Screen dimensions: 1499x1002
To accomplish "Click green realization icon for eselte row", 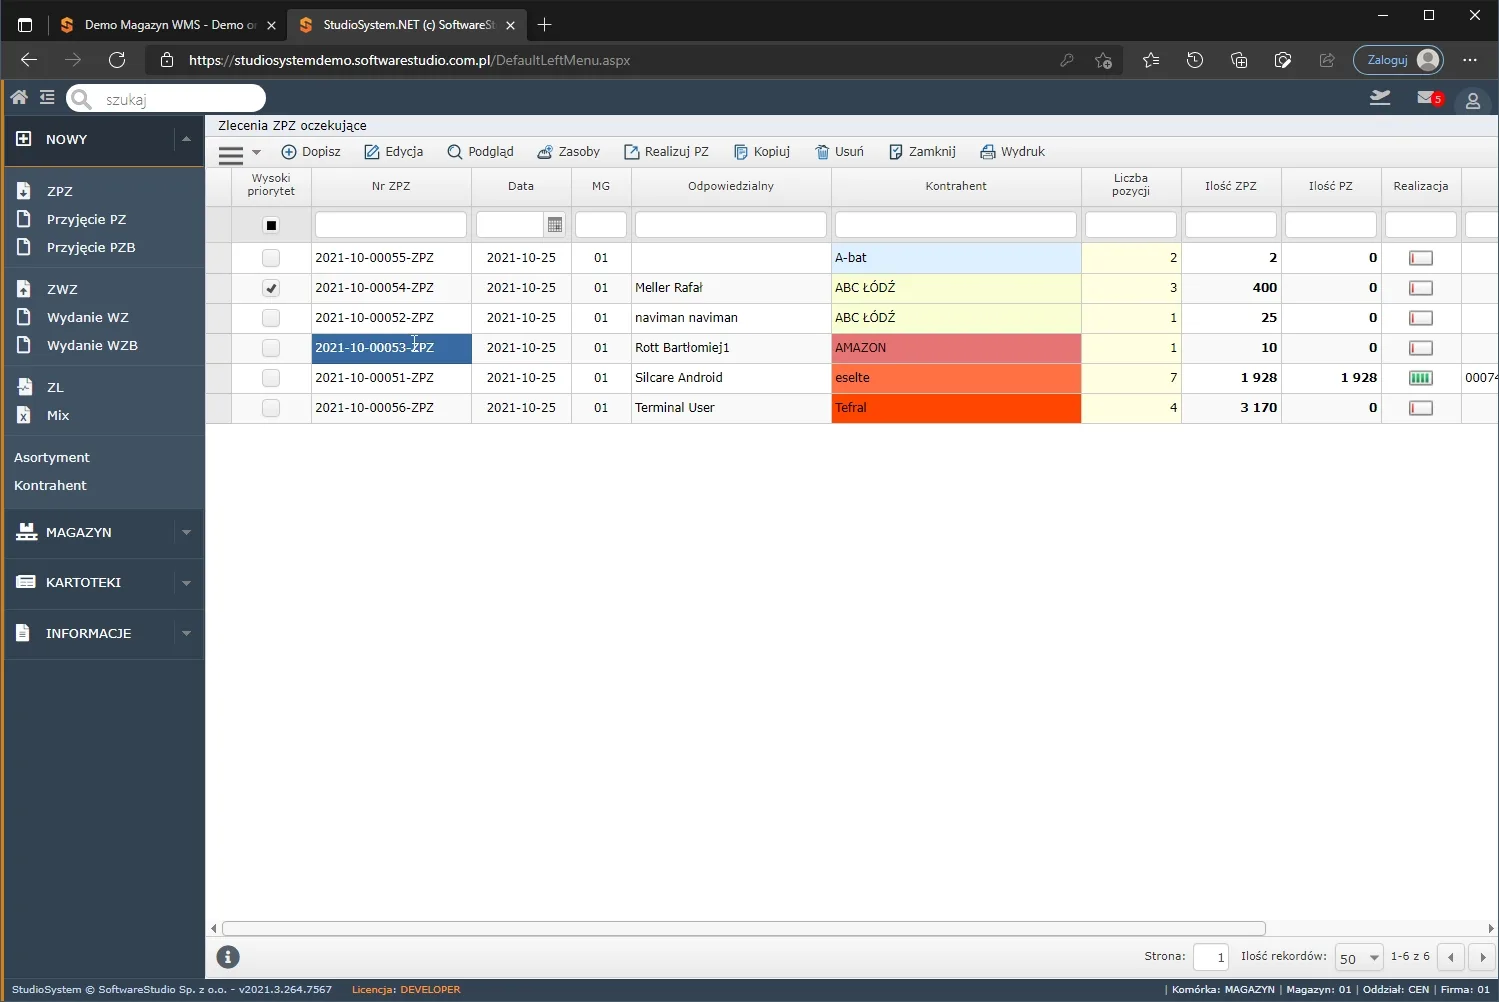I will [x=1420, y=378].
